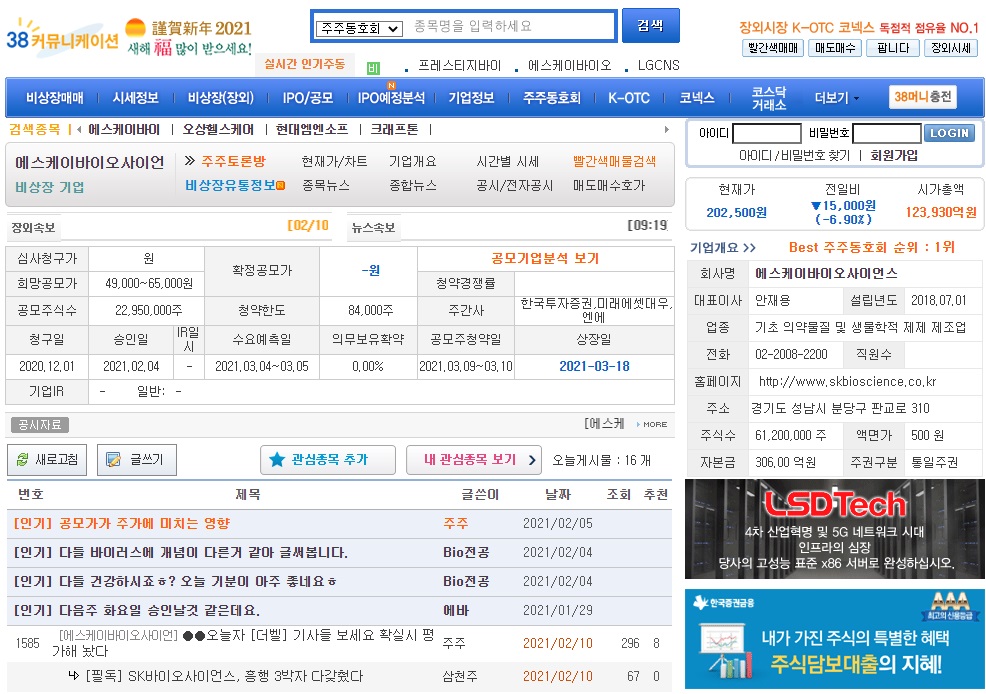Open 현재가/차트 link

click(334, 161)
